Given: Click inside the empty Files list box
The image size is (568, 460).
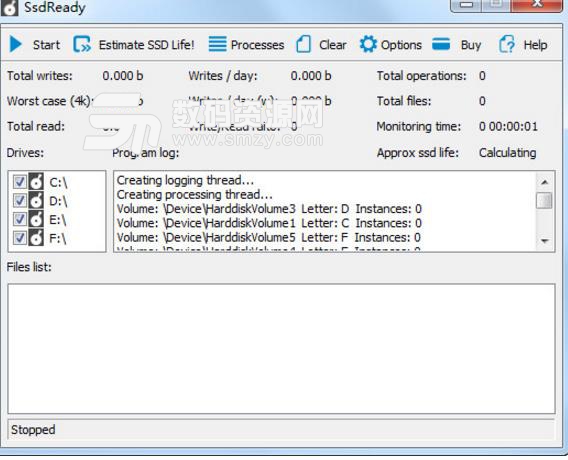Looking at the screenshot, I should click(281, 348).
